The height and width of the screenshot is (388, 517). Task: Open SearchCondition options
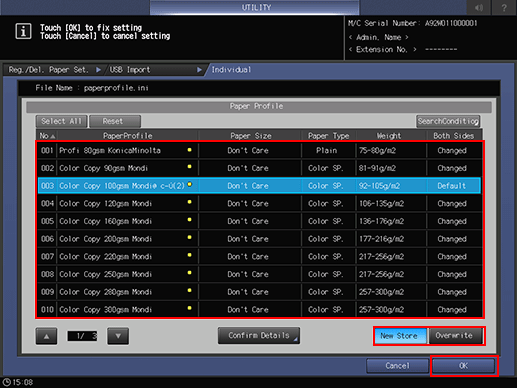click(x=448, y=121)
